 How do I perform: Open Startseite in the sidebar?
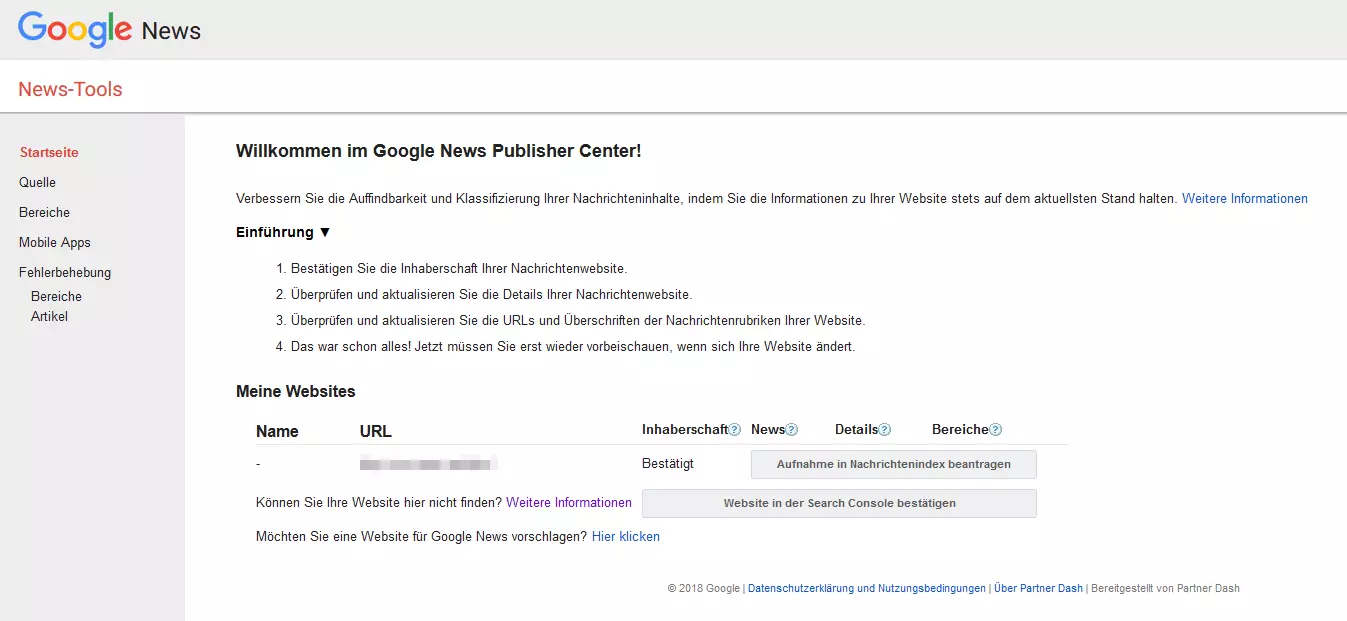point(48,153)
